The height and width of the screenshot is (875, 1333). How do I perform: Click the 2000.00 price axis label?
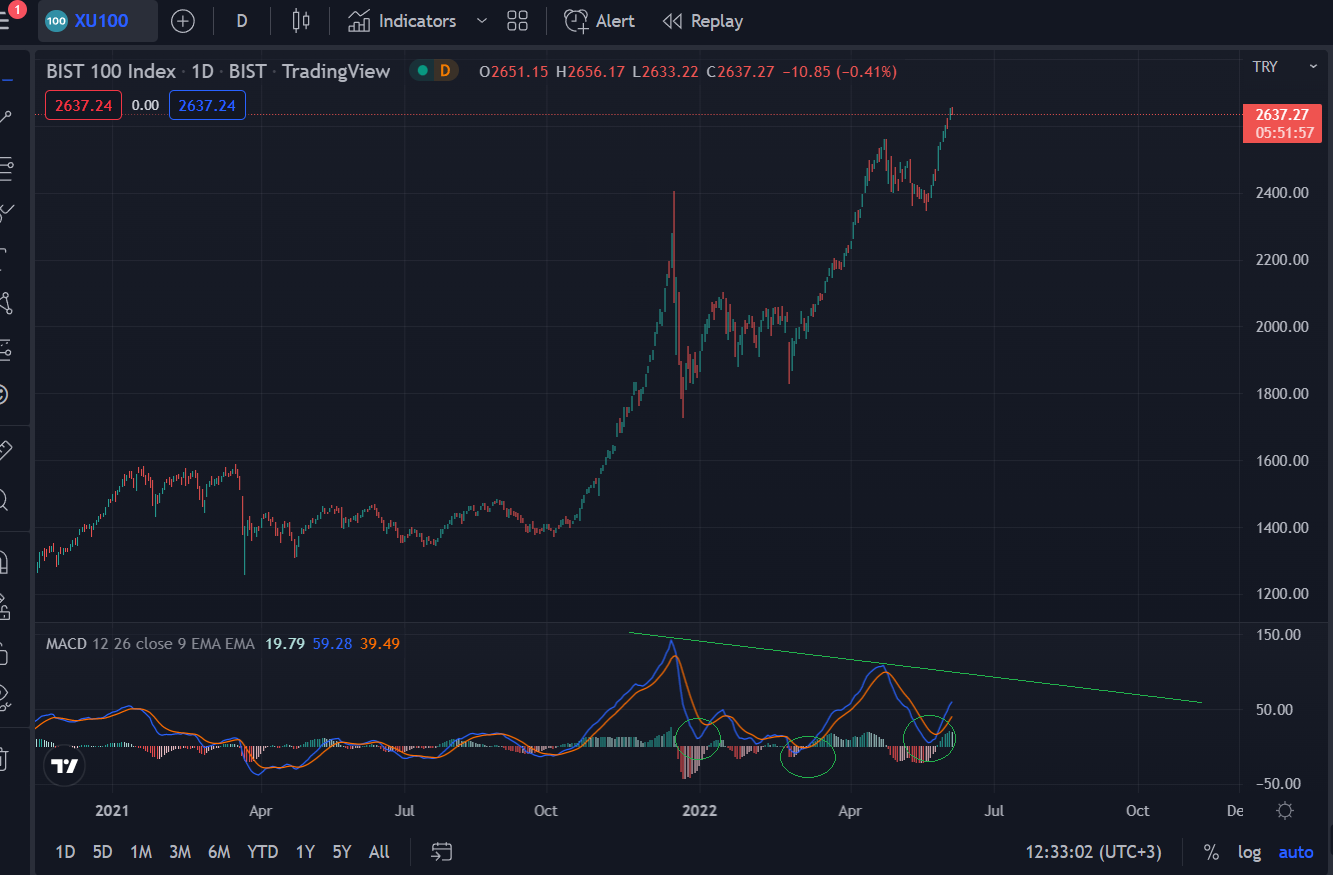click(x=1282, y=326)
